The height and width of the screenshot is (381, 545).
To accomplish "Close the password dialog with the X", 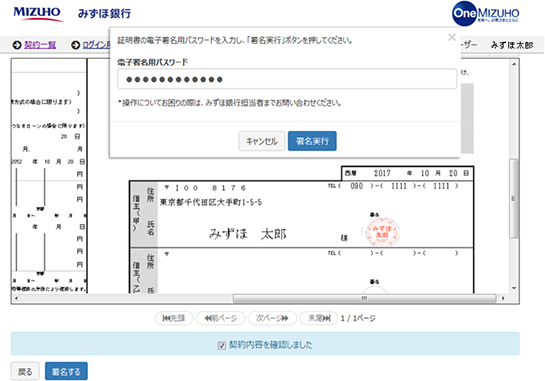I will pyautogui.click(x=452, y=37).
